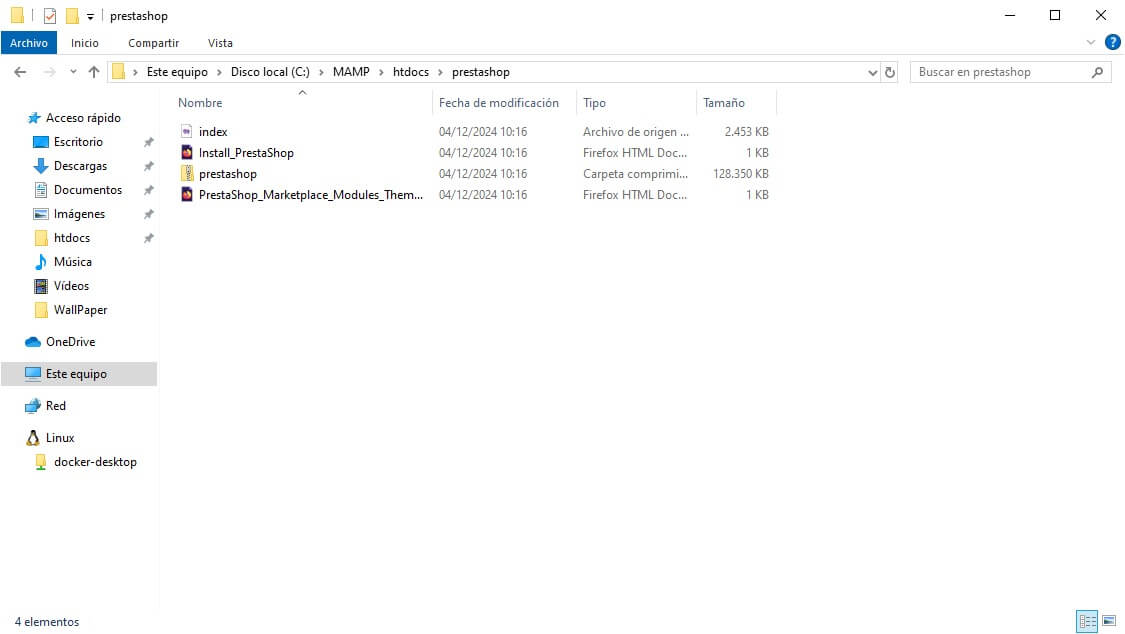Select the prestashop zip folder icon
Screen dimensions: 1125x634
pyautogui.click(x=187, y=173)
